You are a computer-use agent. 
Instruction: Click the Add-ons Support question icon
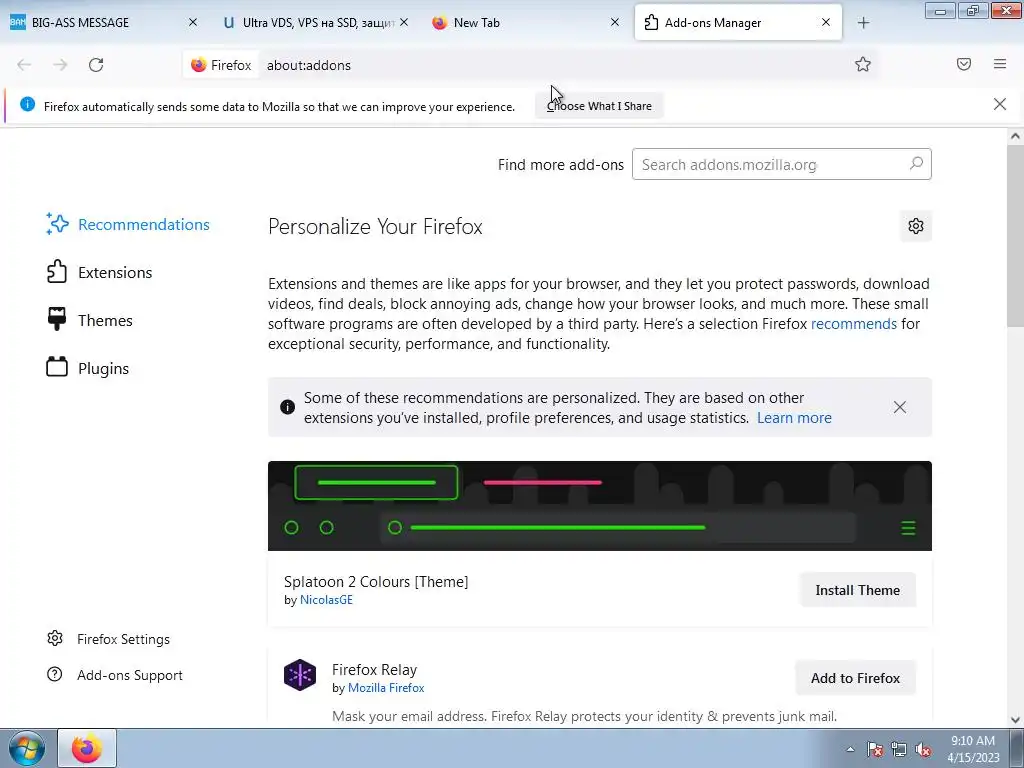point(55,674)
